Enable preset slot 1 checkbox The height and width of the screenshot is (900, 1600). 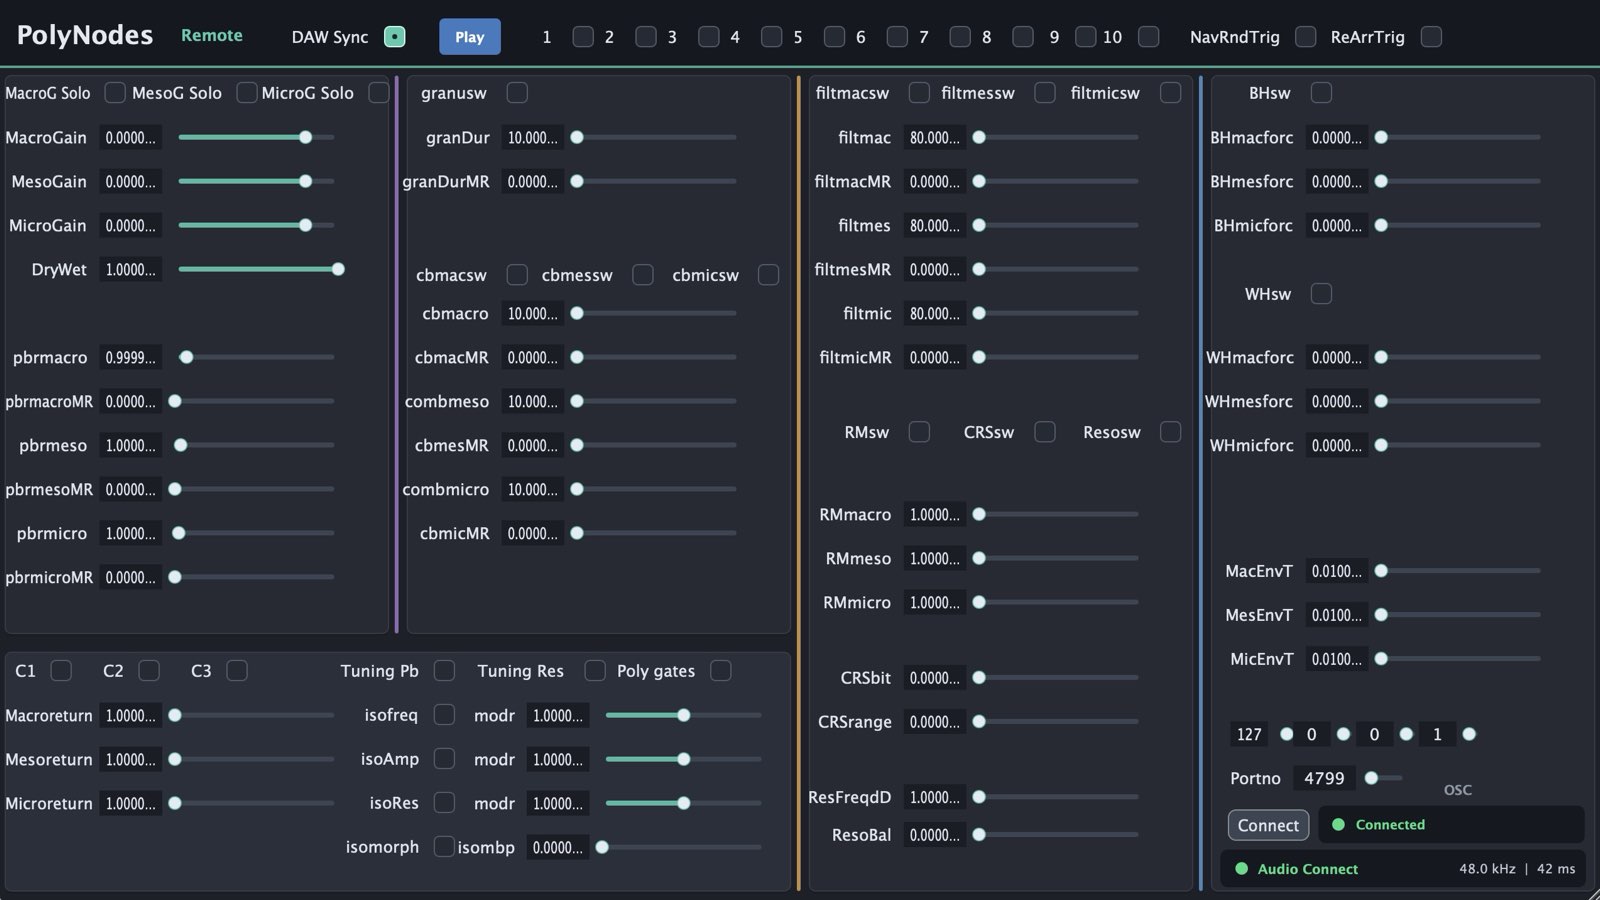(x=582, y=37)
